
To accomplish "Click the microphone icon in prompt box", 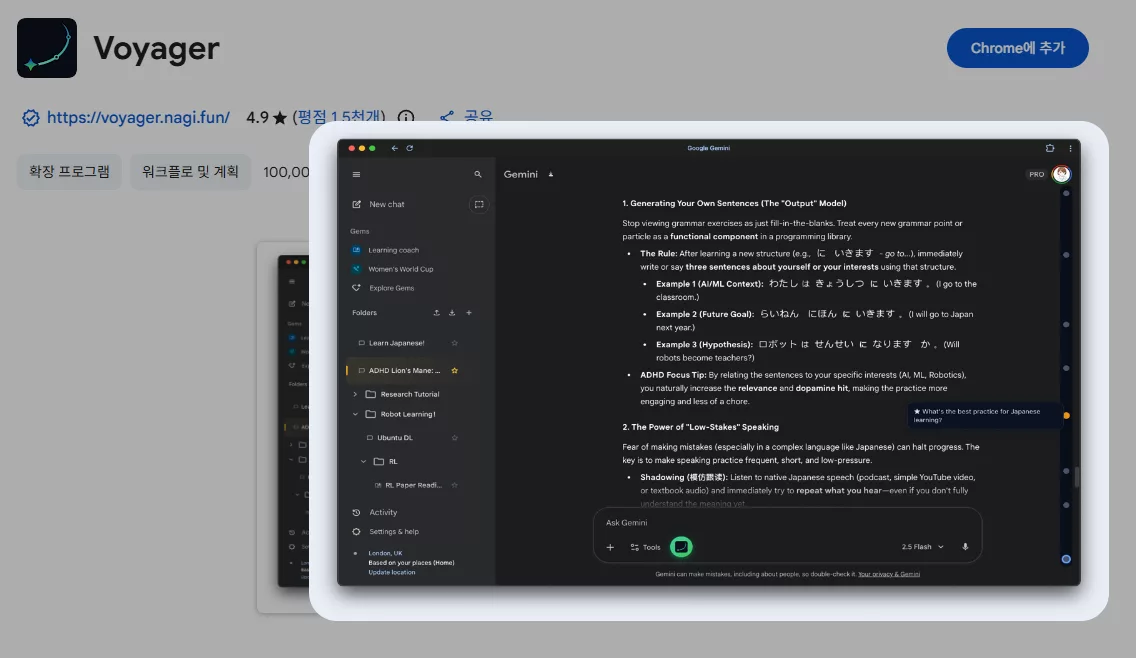I will [x=965, y=547].
